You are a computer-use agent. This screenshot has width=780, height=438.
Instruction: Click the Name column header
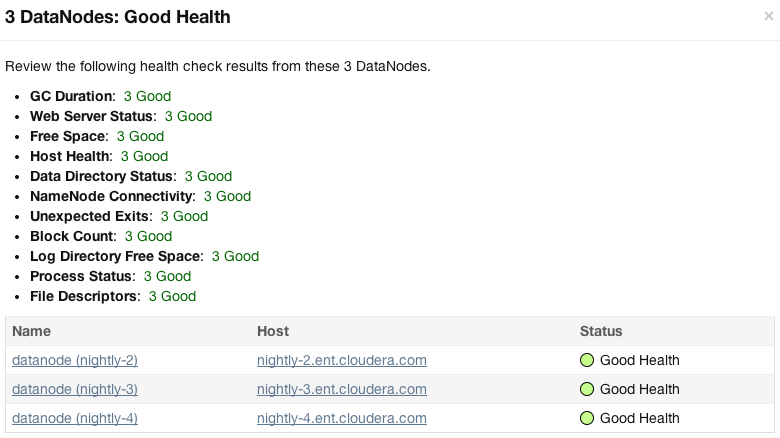coord(31,331)
